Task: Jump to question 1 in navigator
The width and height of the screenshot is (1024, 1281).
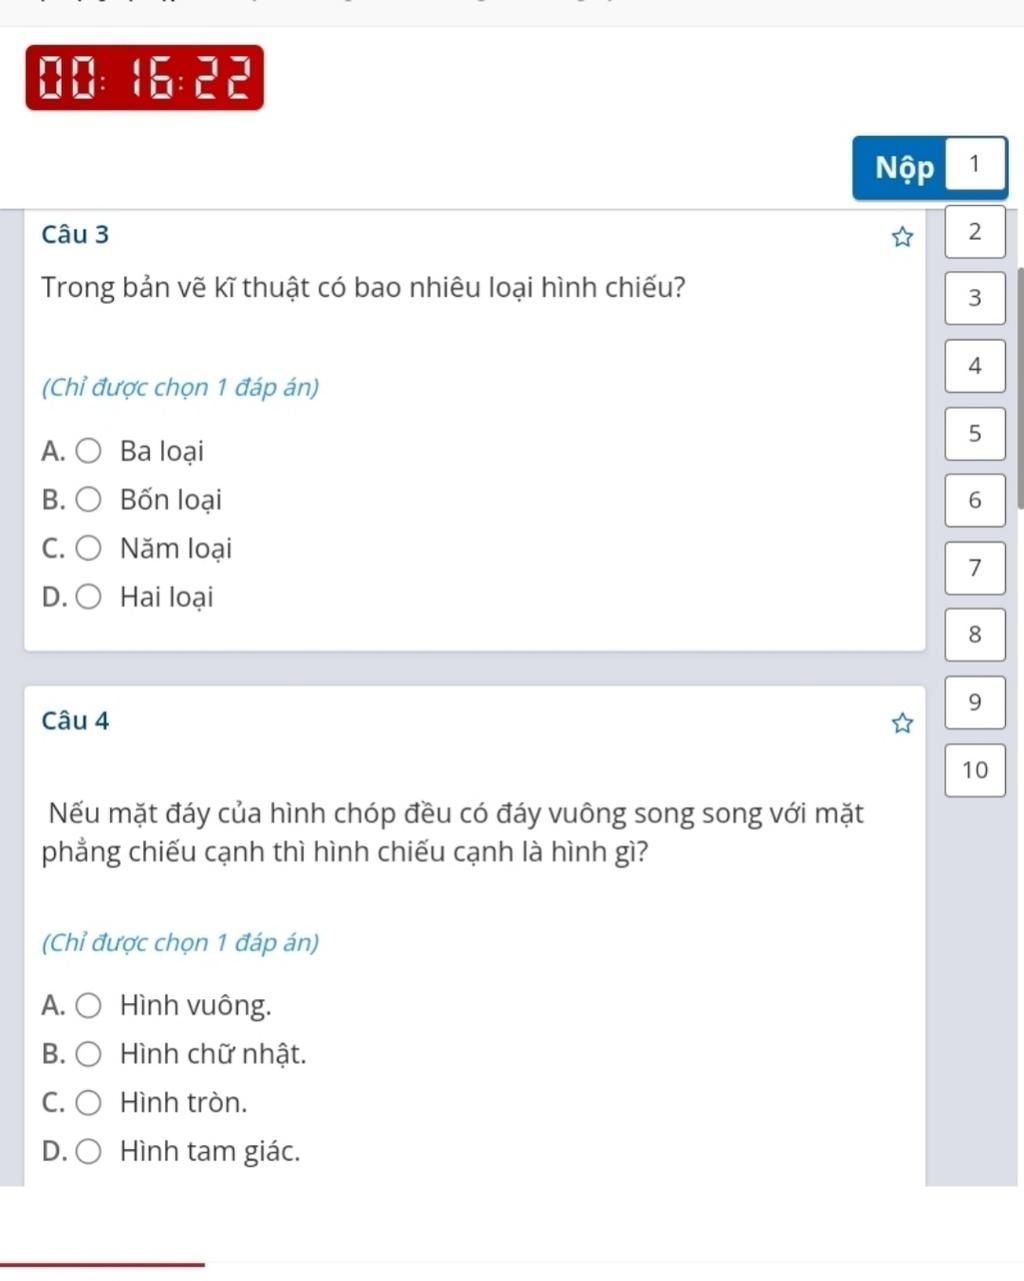Action: click(975, 164)
